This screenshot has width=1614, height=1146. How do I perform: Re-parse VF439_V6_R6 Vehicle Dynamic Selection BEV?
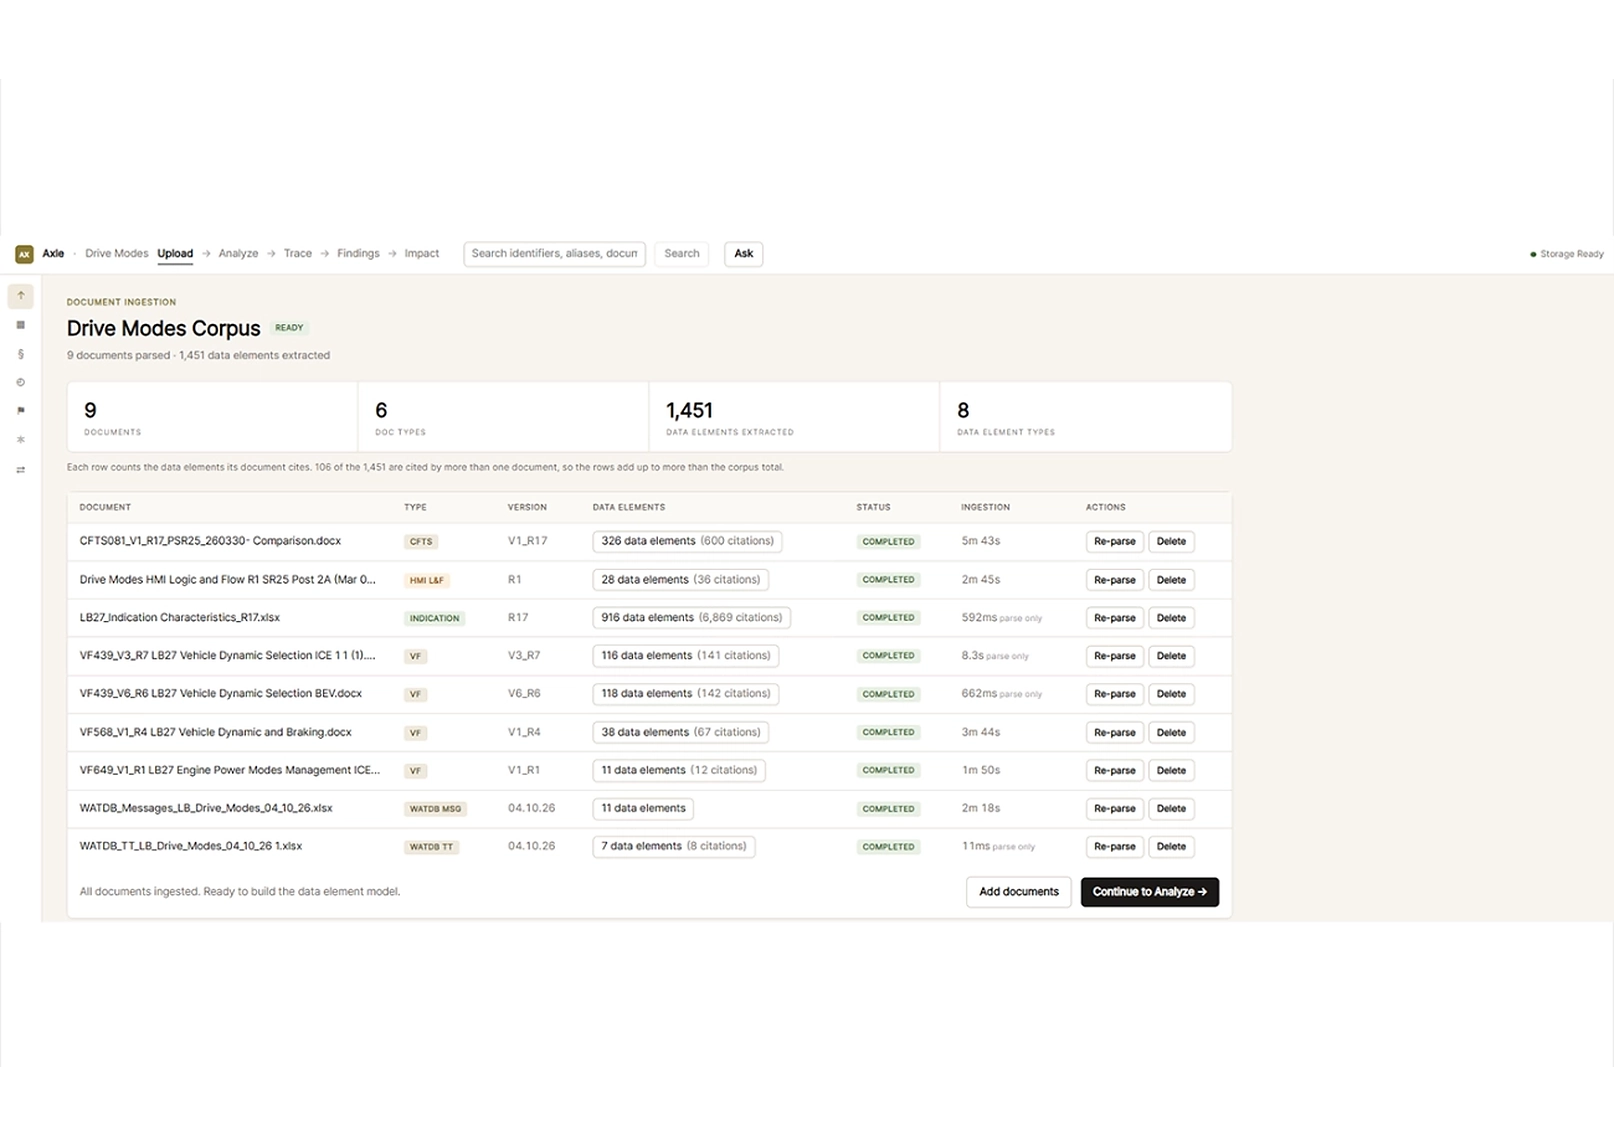[1114, 694]
